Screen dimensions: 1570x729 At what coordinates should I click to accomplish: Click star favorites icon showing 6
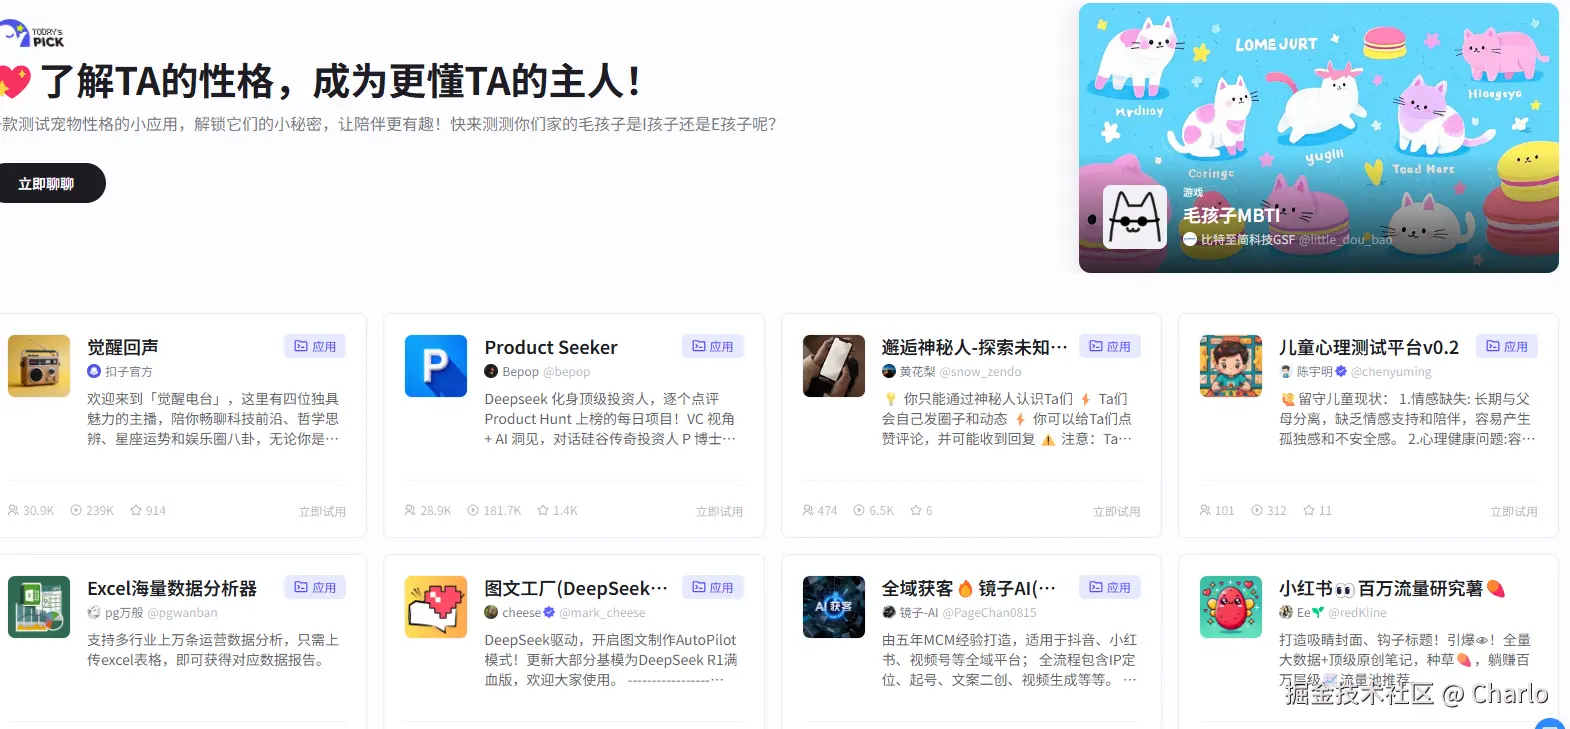pyautogui.click(x=915, y=510)
